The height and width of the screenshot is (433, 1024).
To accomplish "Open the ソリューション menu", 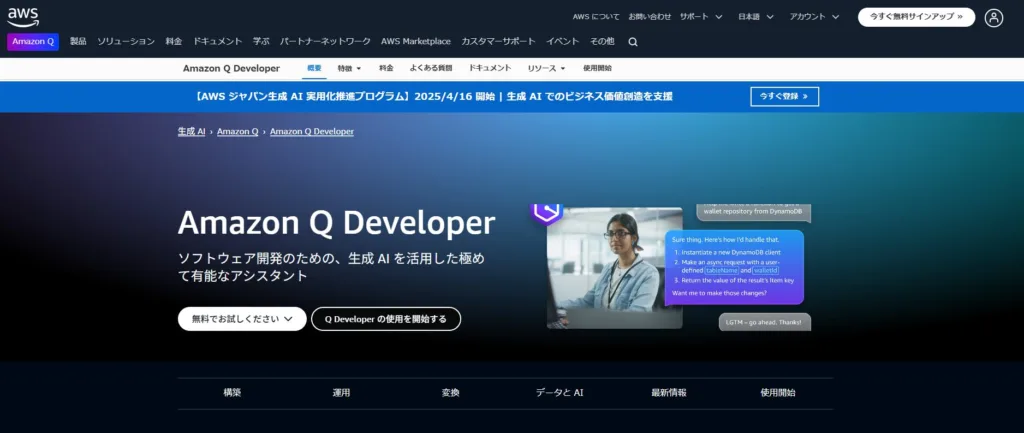I will point(126,41).
